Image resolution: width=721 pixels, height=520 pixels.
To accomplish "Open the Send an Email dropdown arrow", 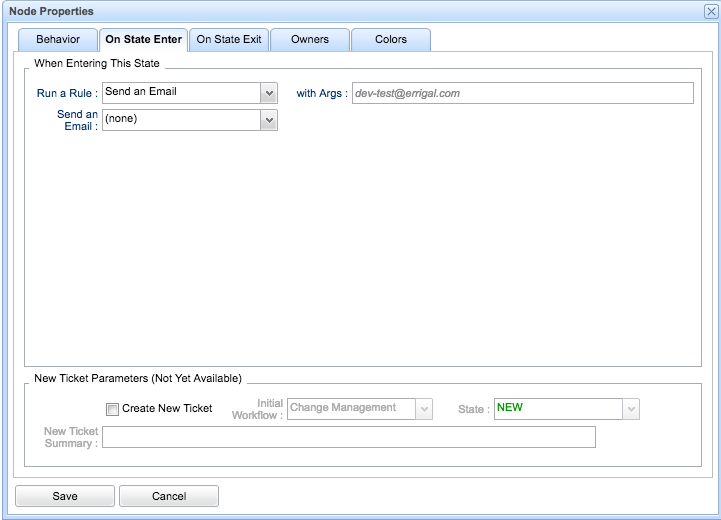I will coord(268,120).
